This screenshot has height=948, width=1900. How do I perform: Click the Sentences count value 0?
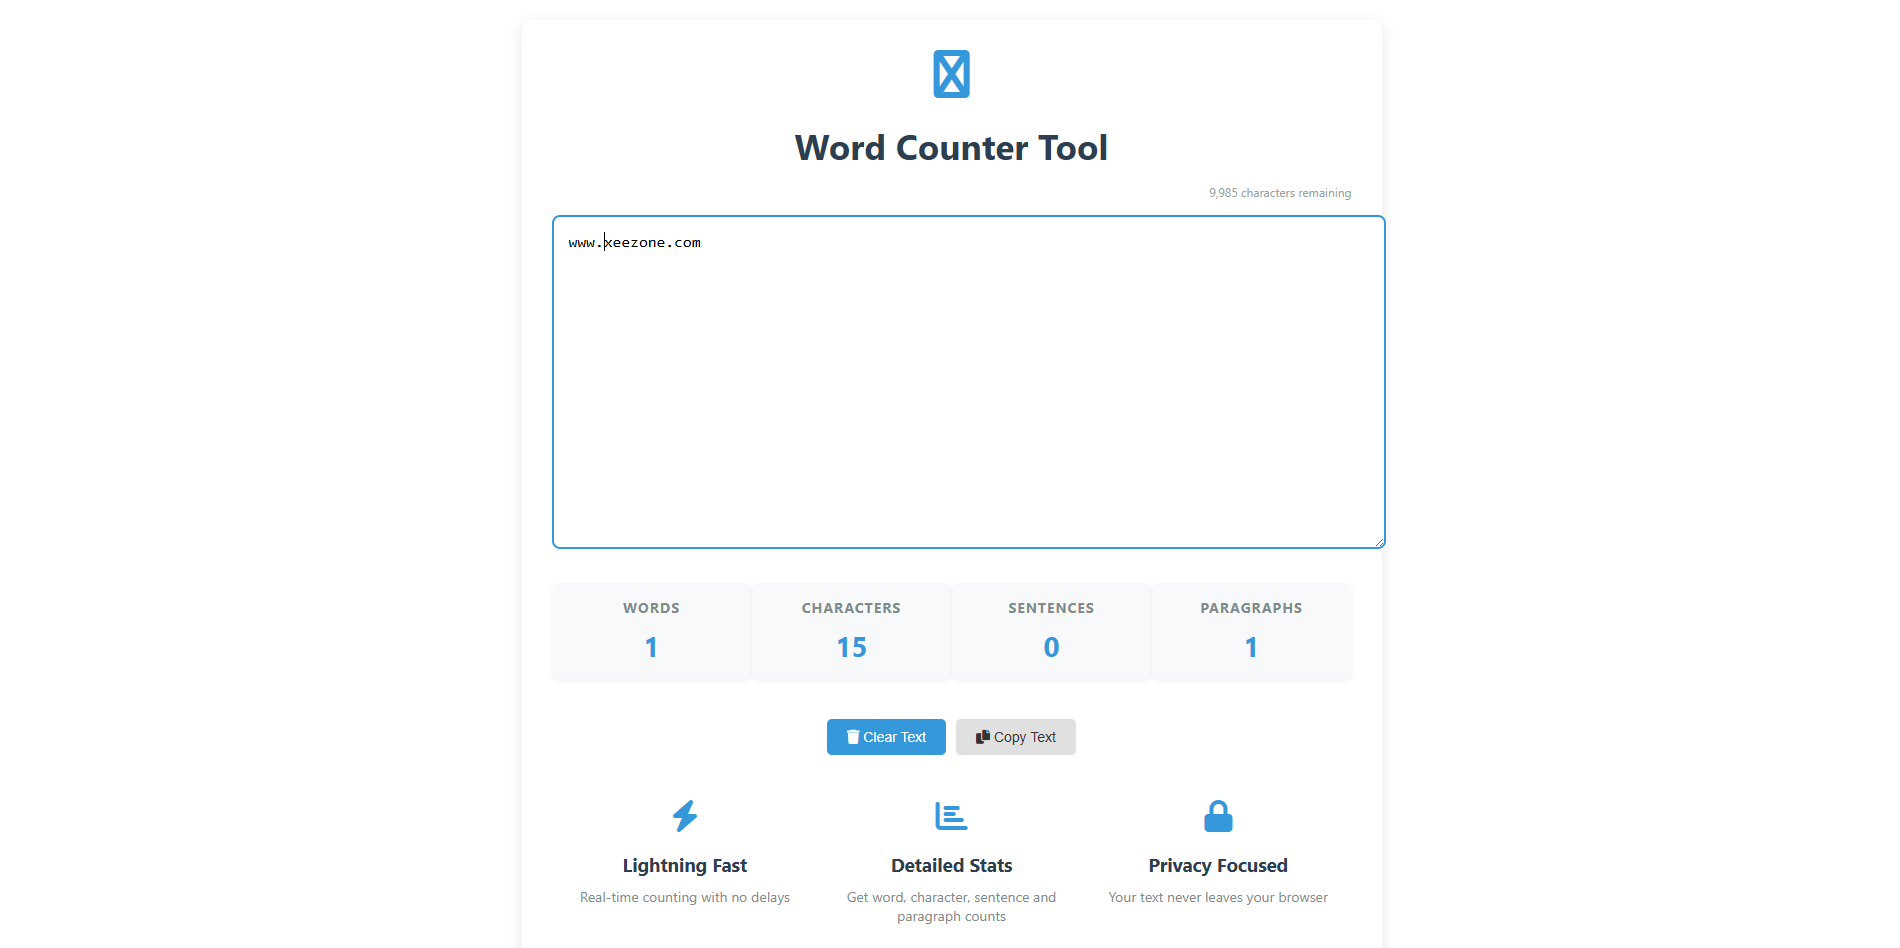point(1051,648)
